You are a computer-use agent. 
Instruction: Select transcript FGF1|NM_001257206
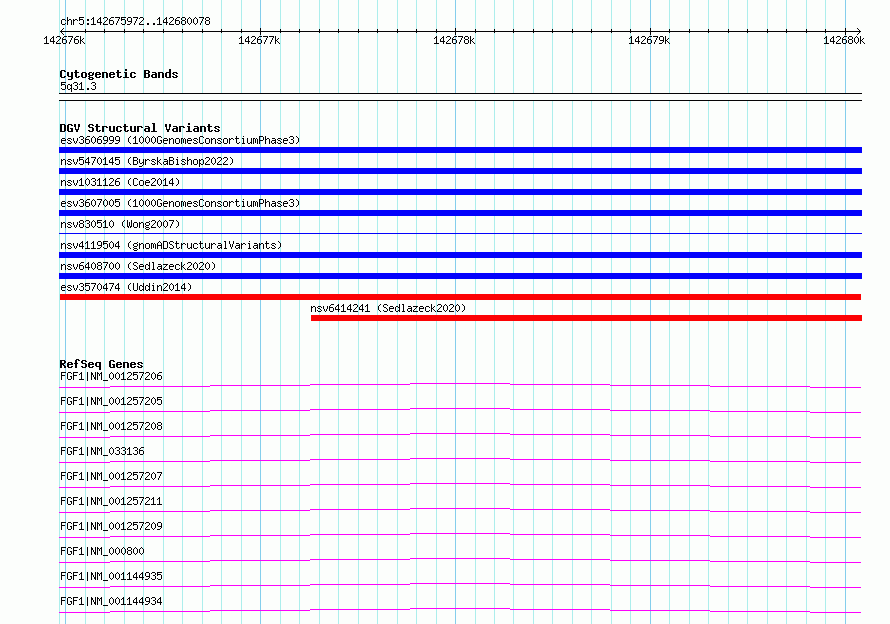[111, 376]
